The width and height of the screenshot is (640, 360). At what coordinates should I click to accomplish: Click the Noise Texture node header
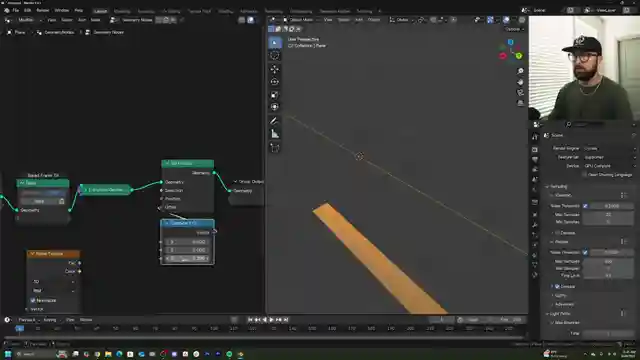(53, 254)
